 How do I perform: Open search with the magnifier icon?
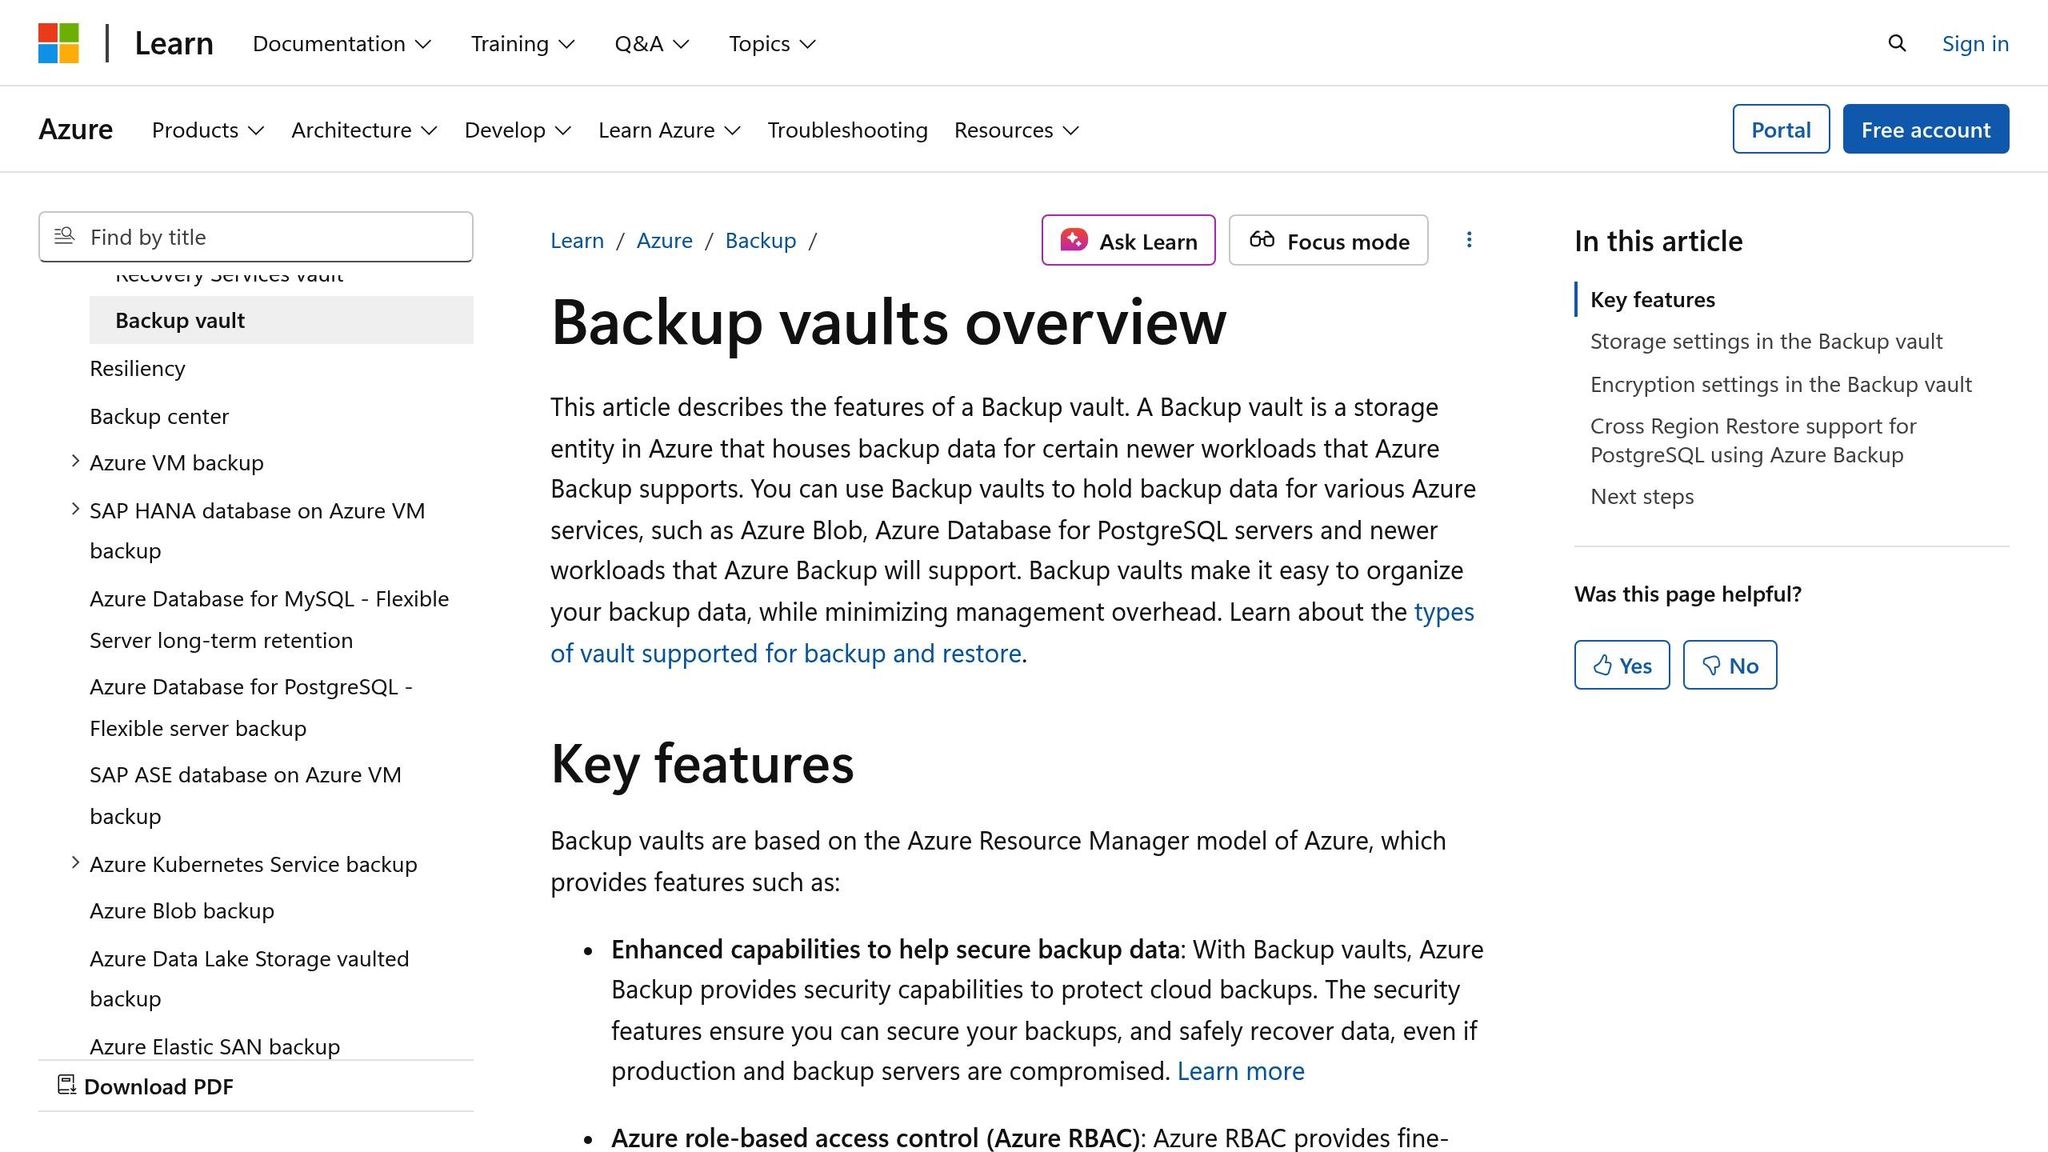pos(1896,43)
